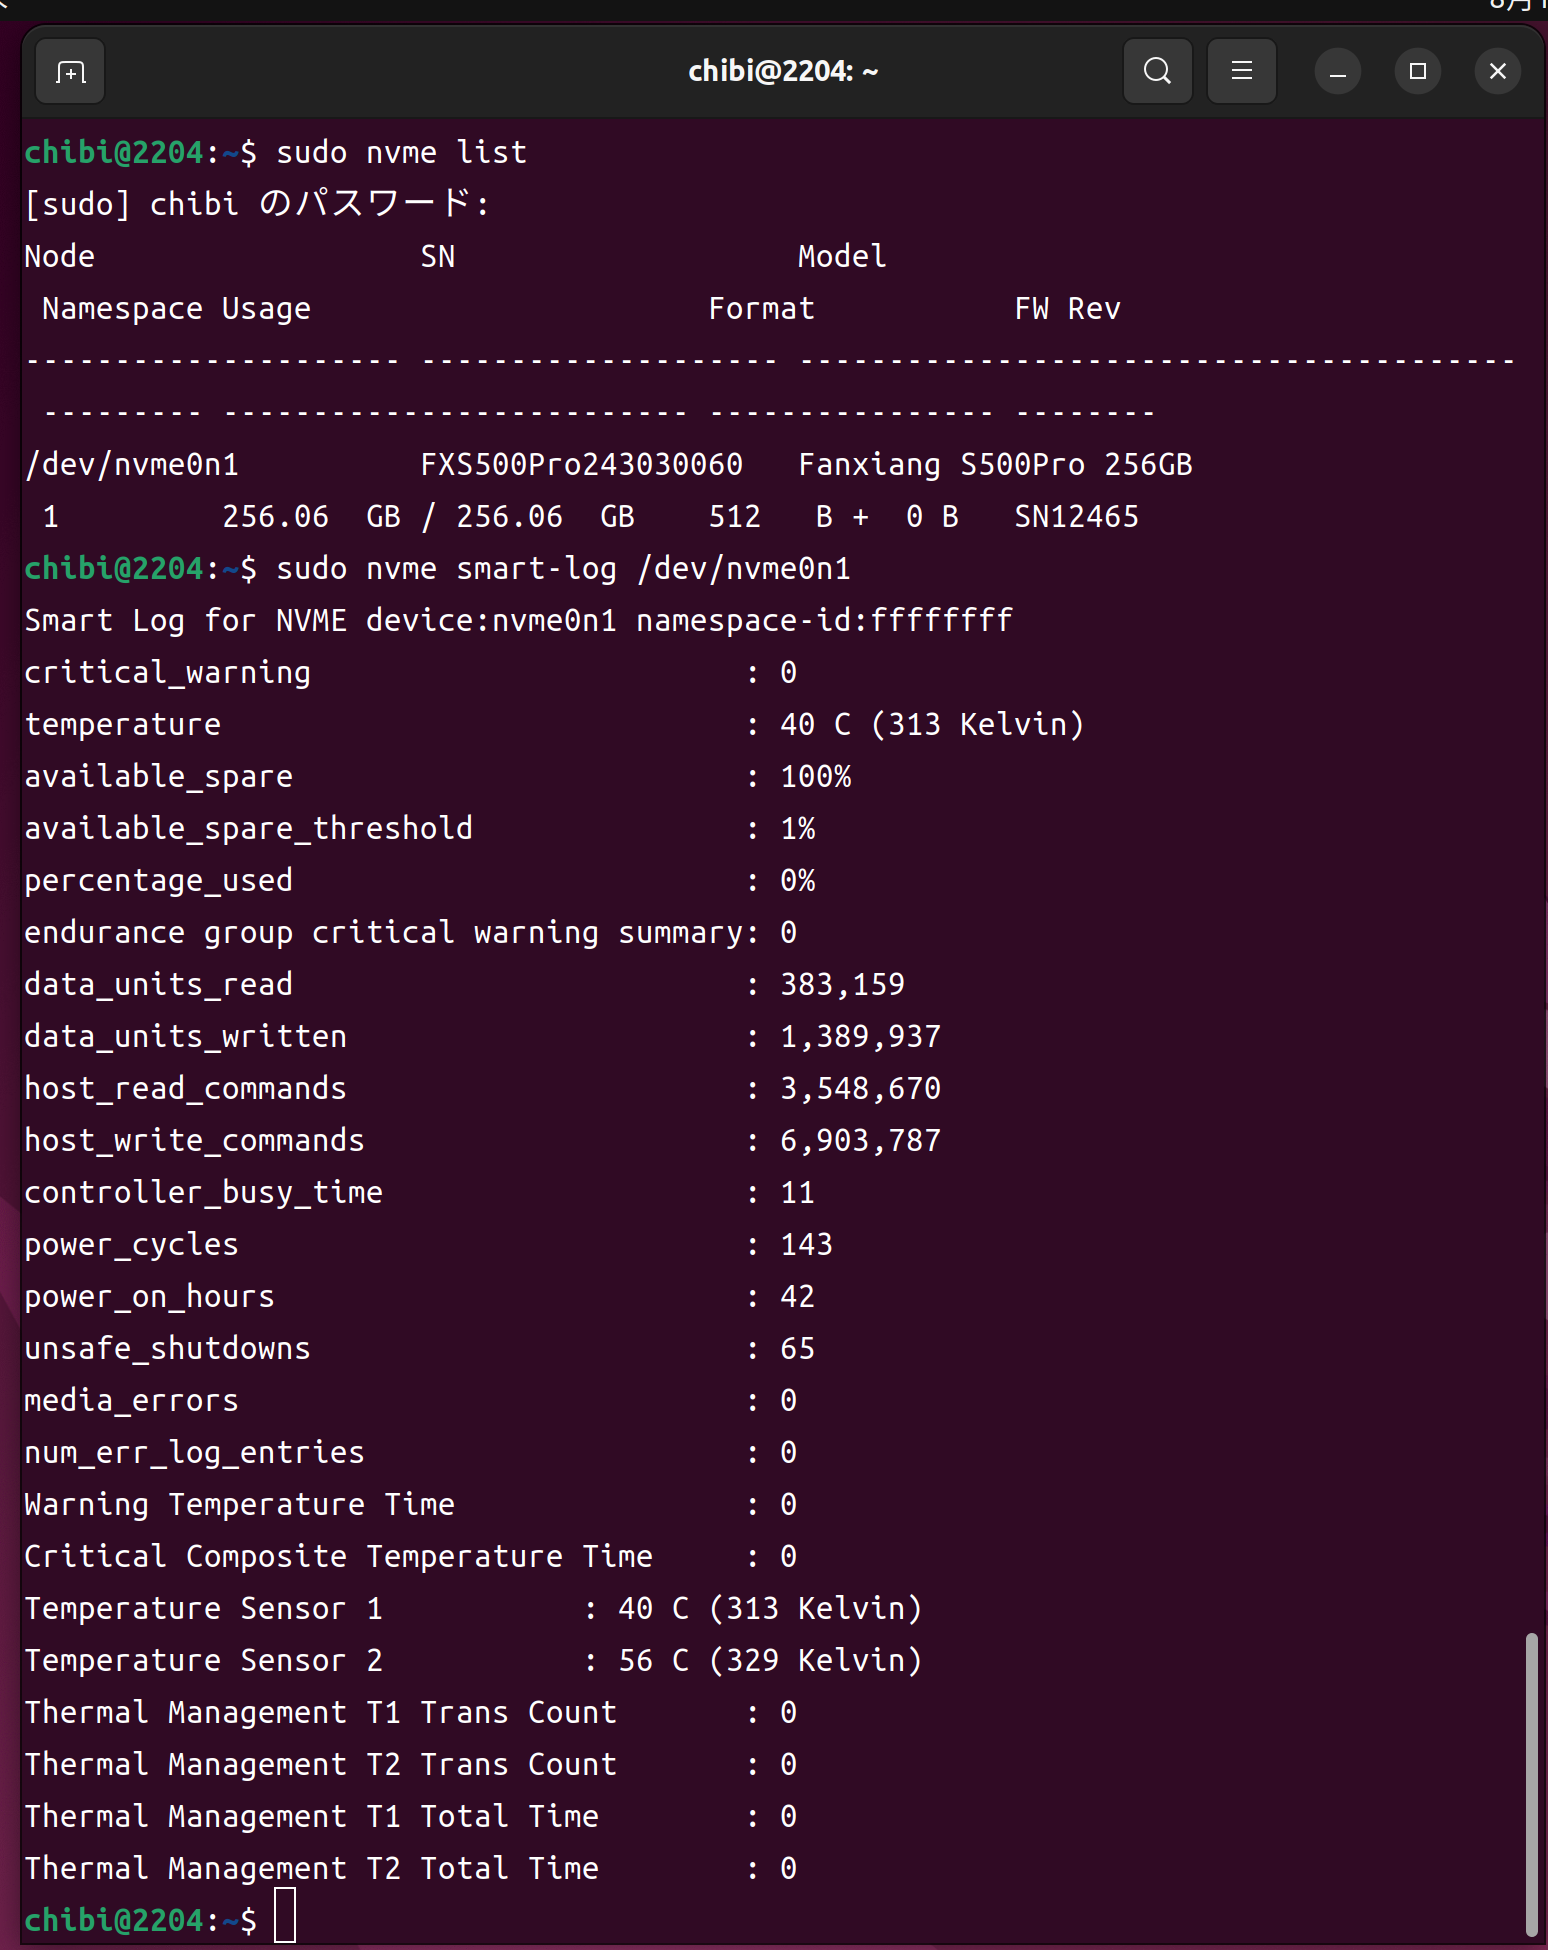This screenshot has height=1950, width=1548.
Task: Click the /dev/nvme0n1 node entry
Action: click(132, 465)
